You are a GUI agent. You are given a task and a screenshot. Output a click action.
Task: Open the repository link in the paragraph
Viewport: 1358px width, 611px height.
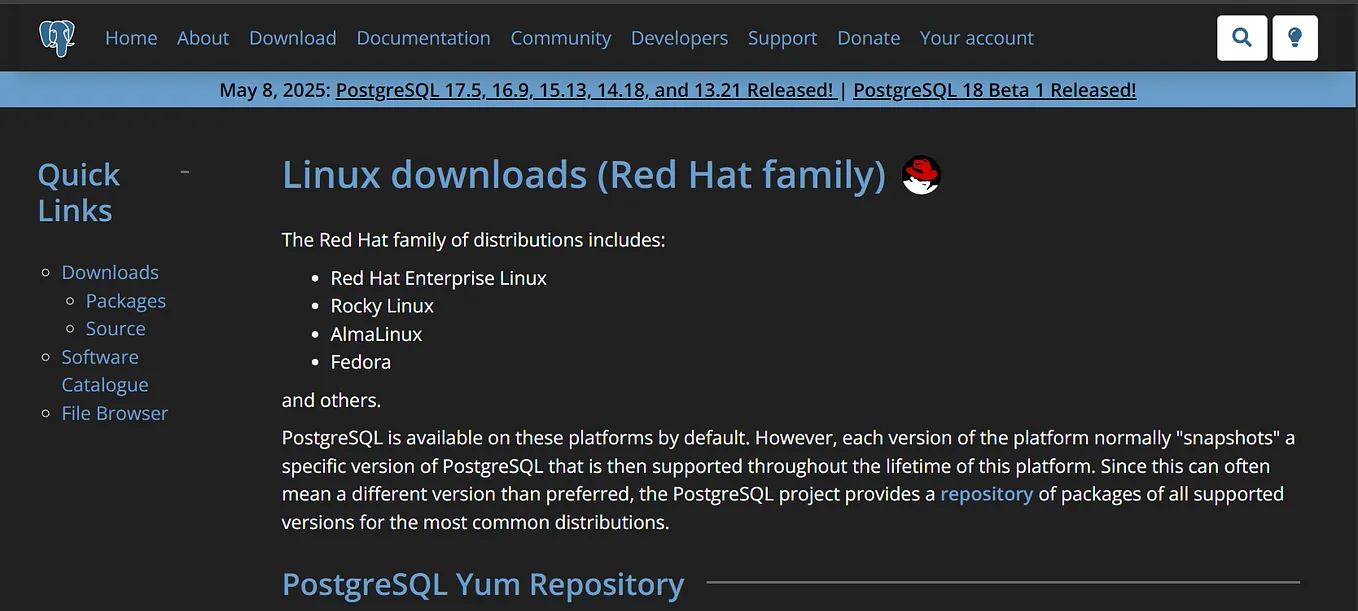(x=986, y=493)
